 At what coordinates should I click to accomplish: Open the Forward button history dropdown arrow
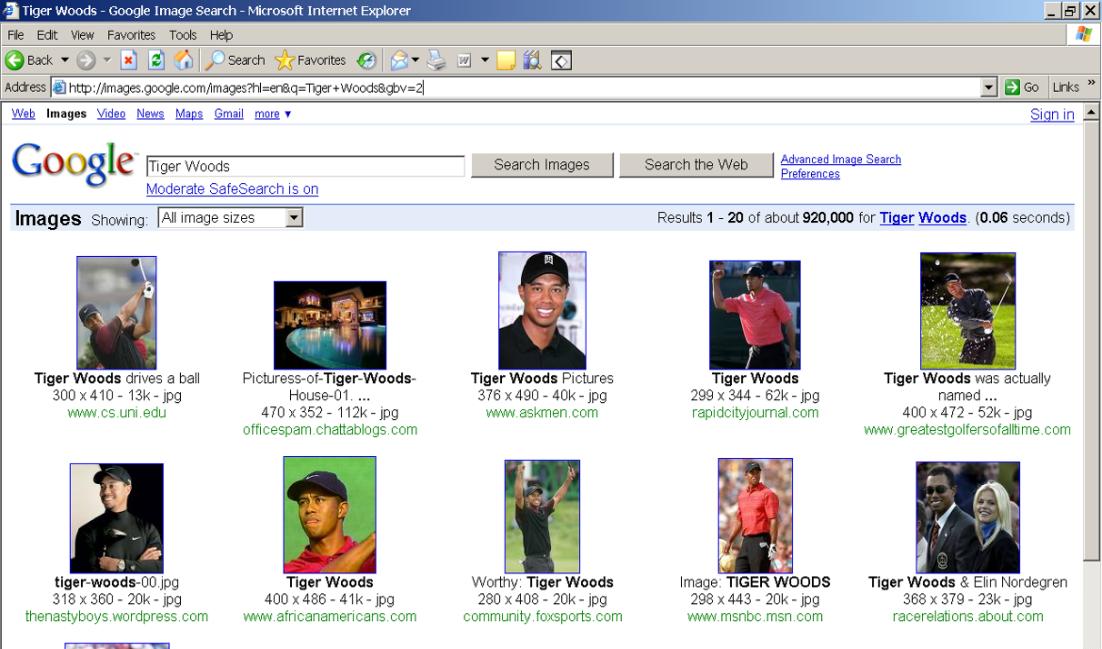tap(107, 60)
